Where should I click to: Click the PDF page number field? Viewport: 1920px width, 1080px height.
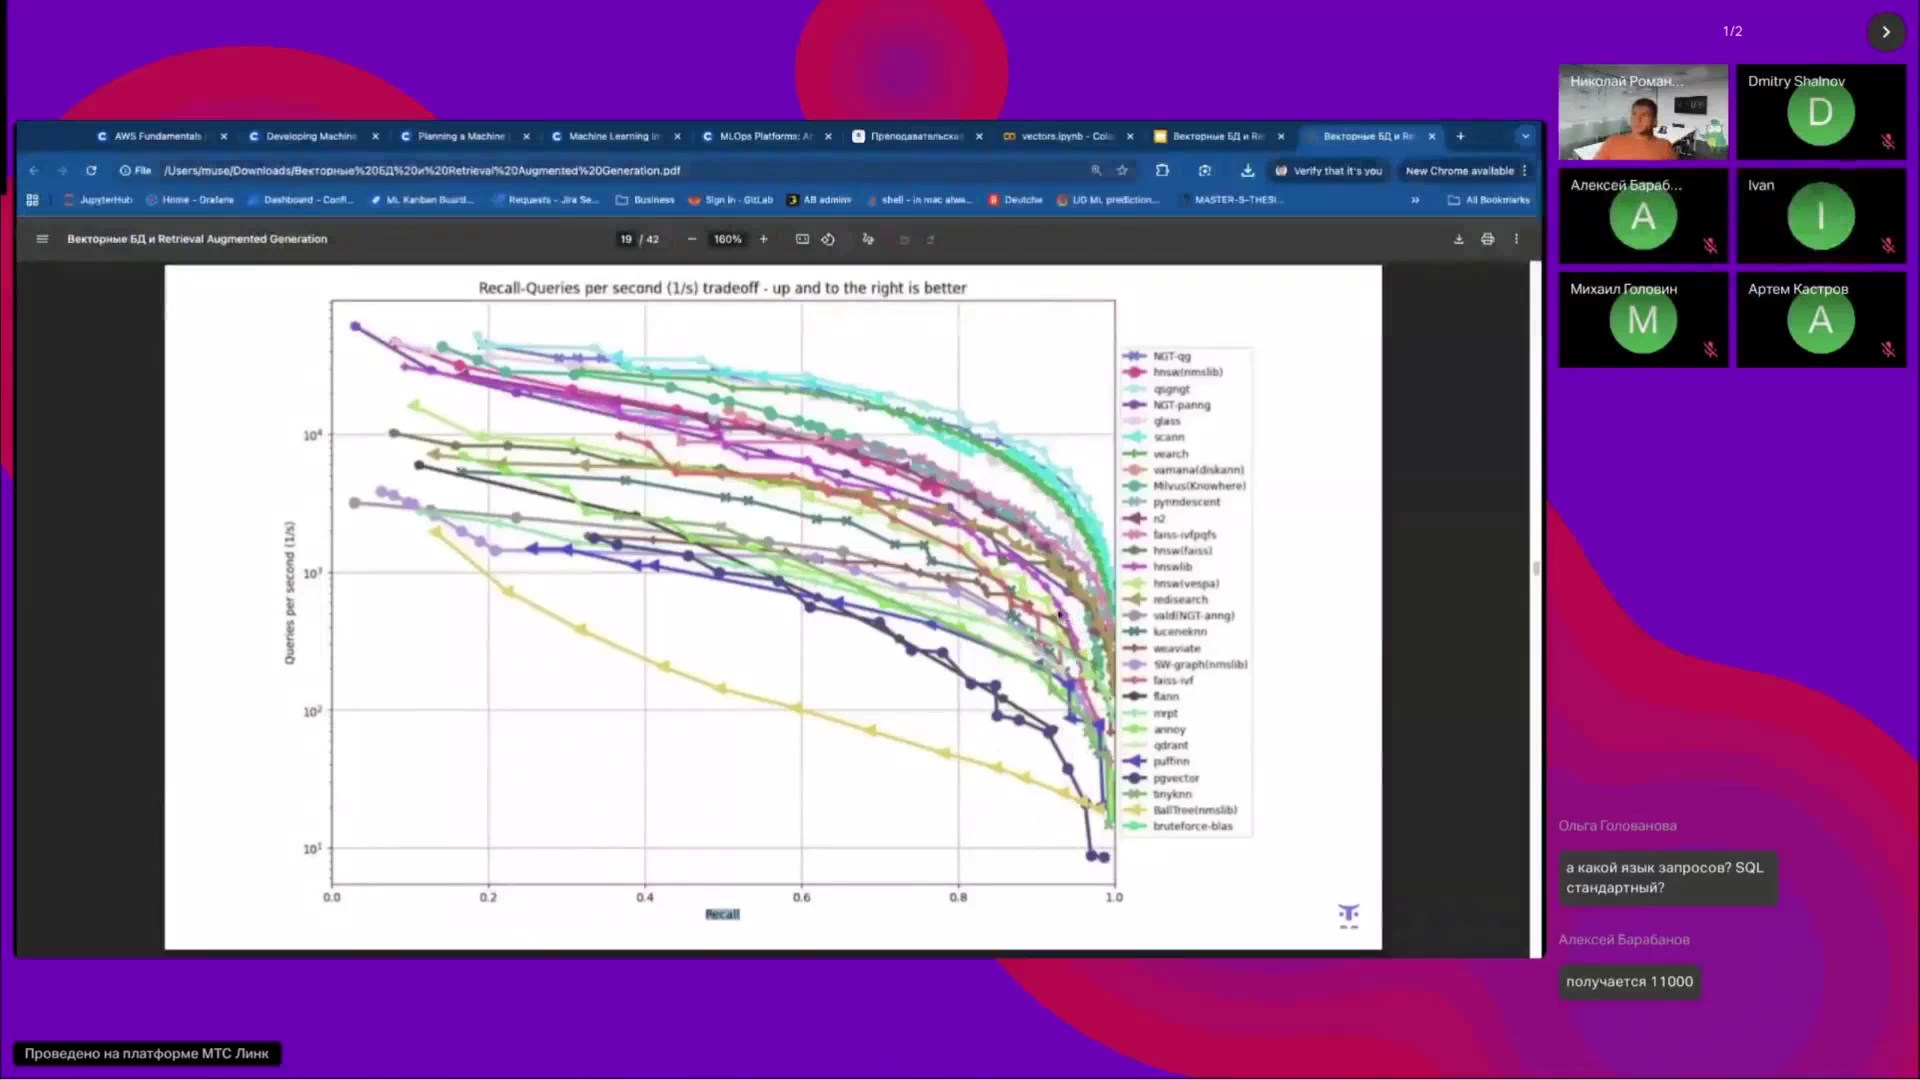[626, 239]
